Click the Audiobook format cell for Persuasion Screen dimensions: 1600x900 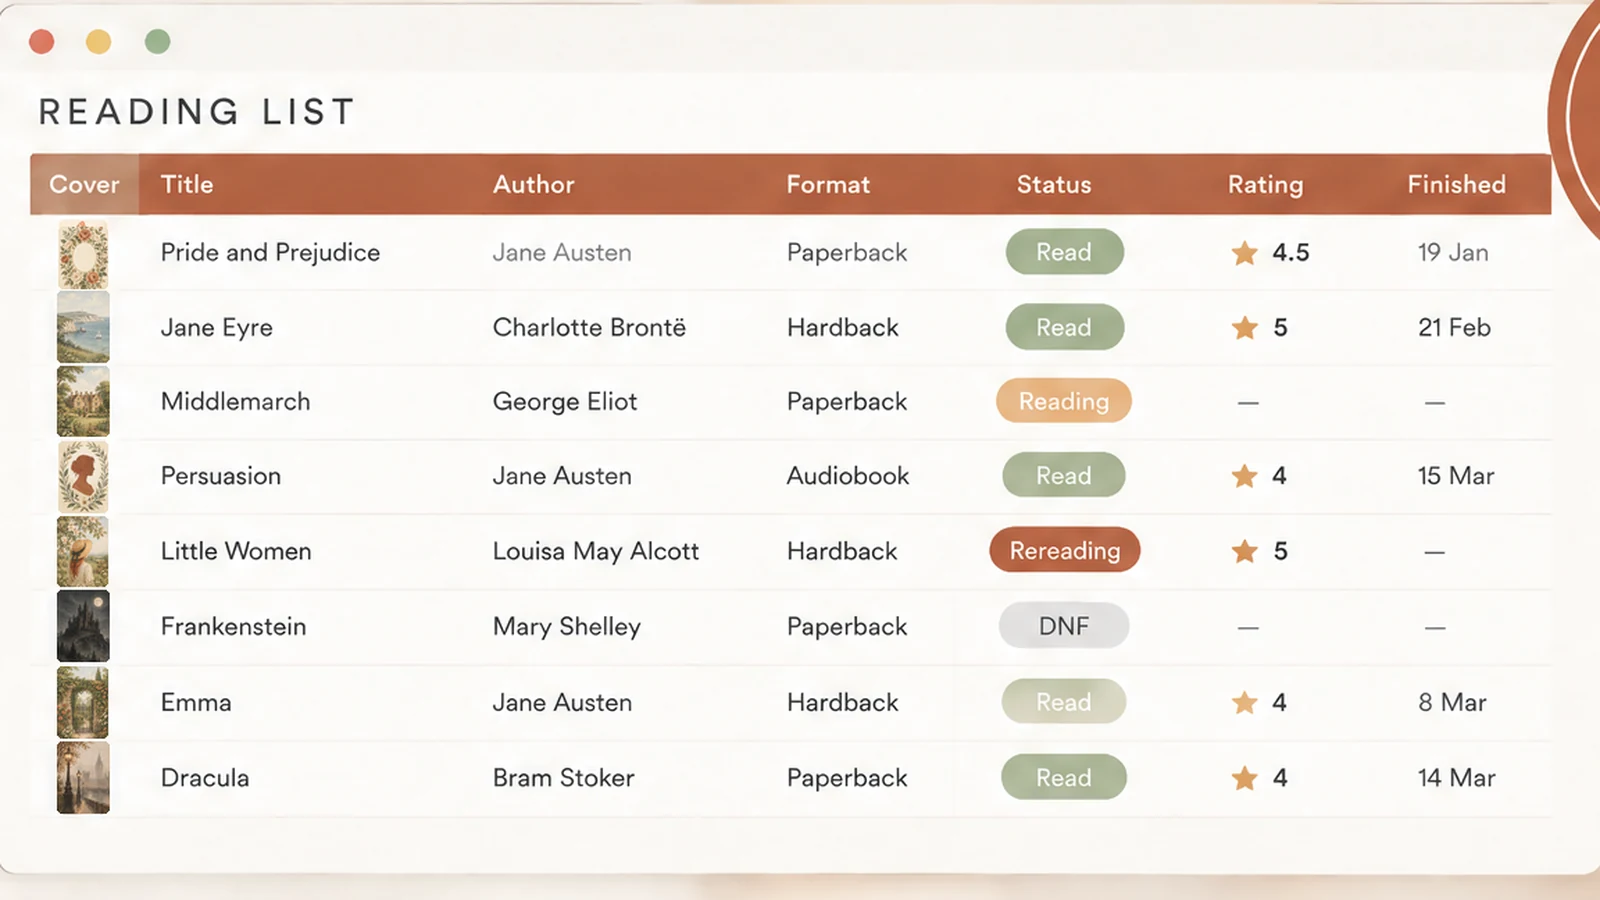point(848,476)
